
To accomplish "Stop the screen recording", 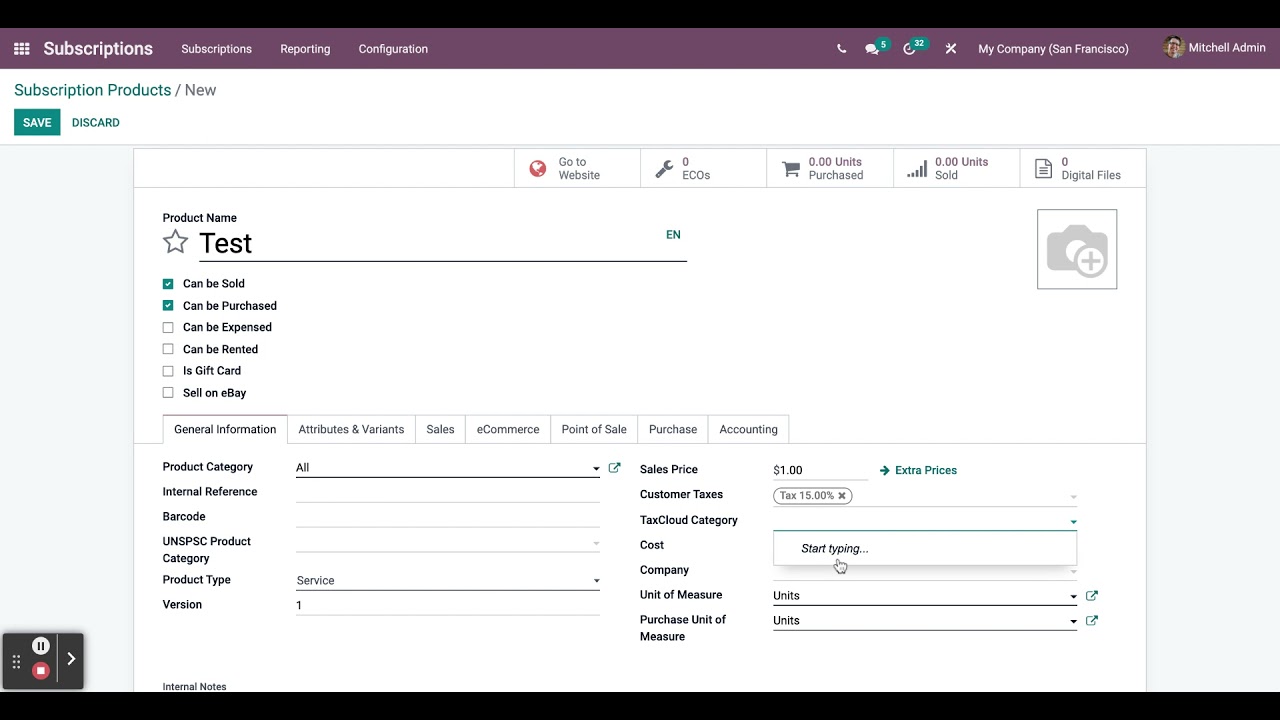I will (x=41, y=670).
